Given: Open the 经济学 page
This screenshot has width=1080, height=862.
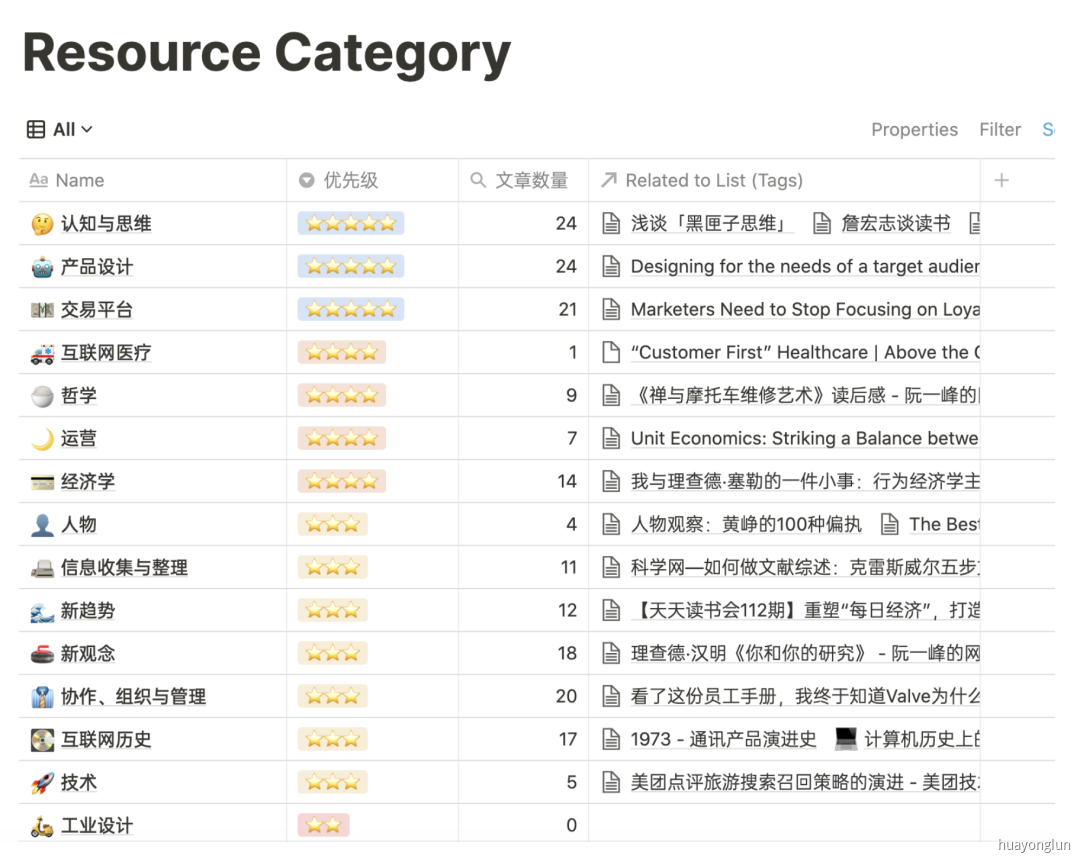Looking at the screenshot, I should (x=88, y=482).
